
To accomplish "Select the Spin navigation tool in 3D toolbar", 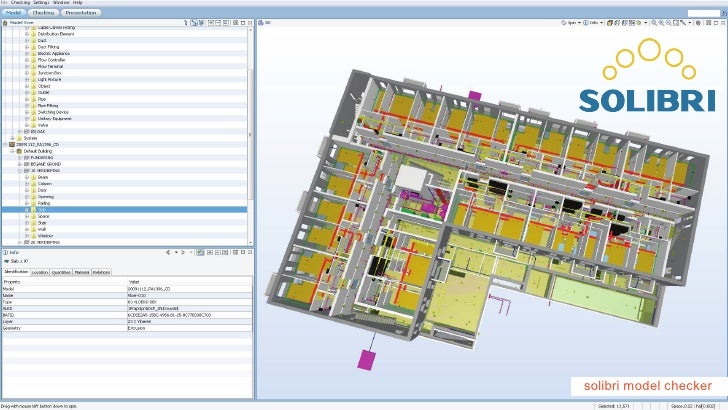I will tap(570, 22).
